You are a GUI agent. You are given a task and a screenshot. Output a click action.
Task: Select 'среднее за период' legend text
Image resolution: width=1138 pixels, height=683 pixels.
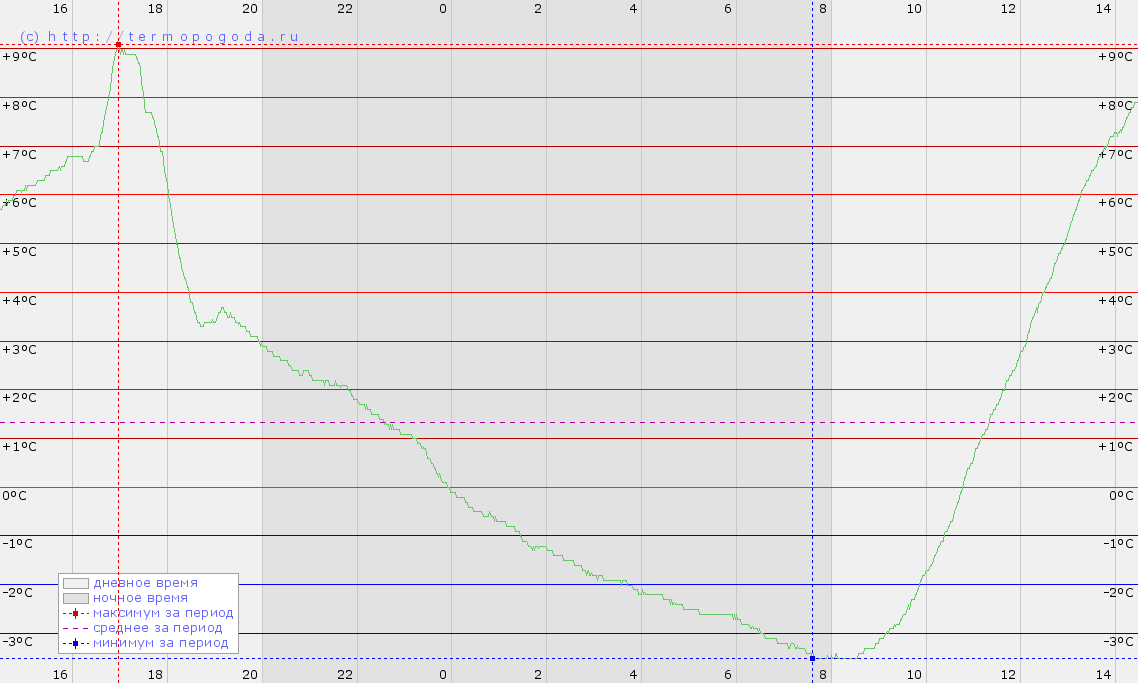pyautogui.click(x=158, y=628)
